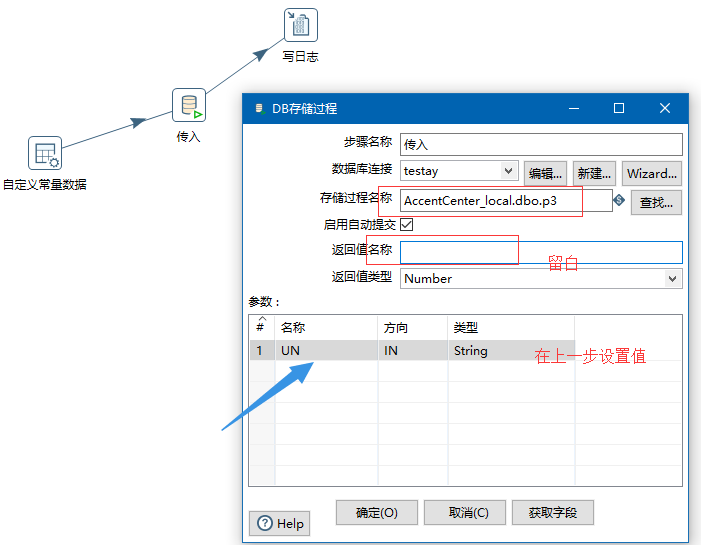The image size is (701, 545).
Task: Click the variable diamond icon beside procedure name
Action: coord(619,200)
